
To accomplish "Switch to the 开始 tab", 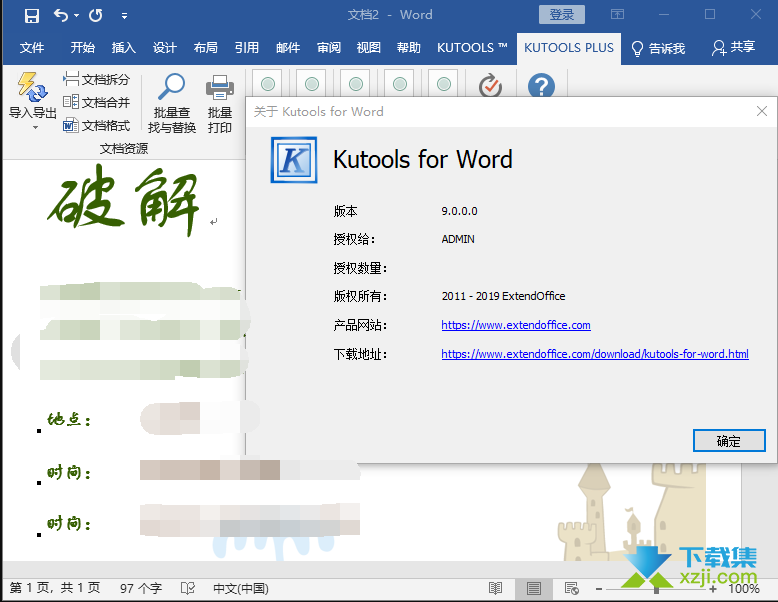I will pos(82,48).
